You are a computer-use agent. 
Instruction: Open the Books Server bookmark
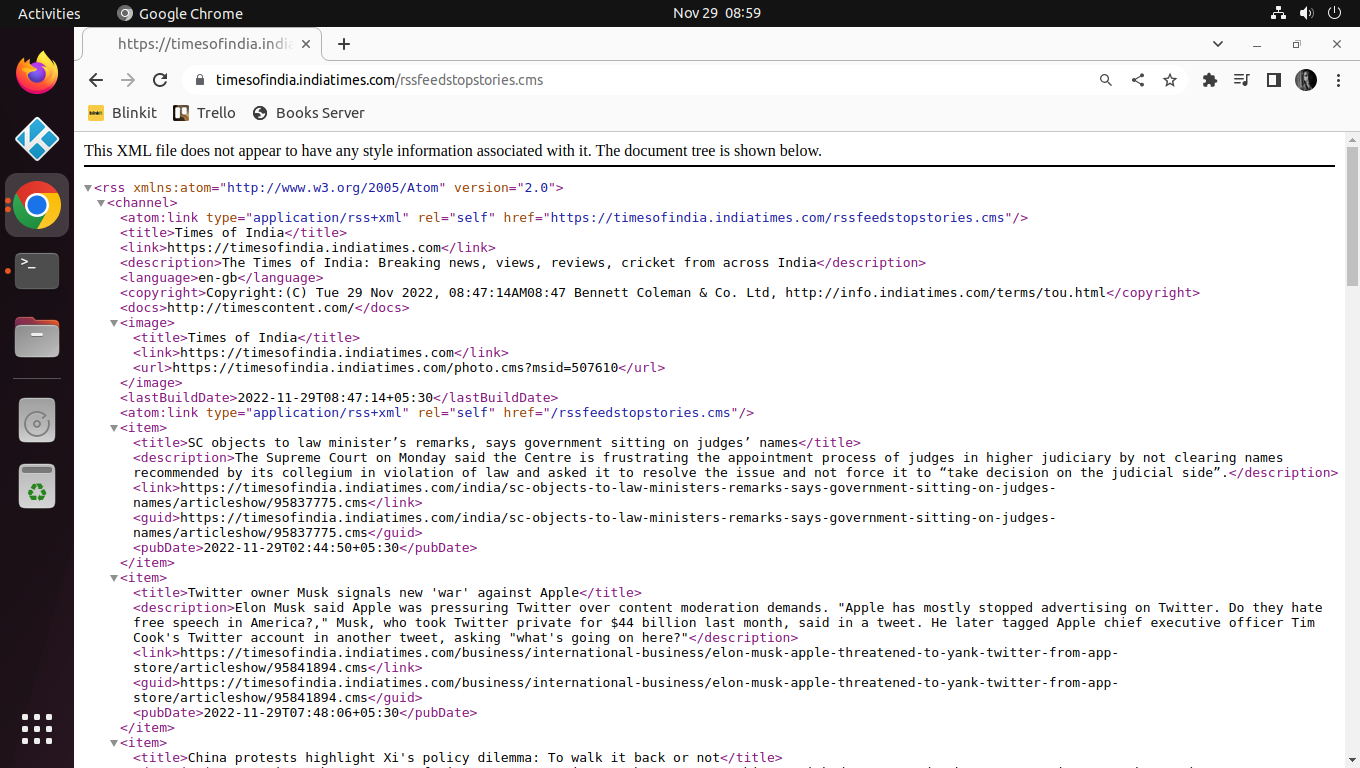[308, 112]
